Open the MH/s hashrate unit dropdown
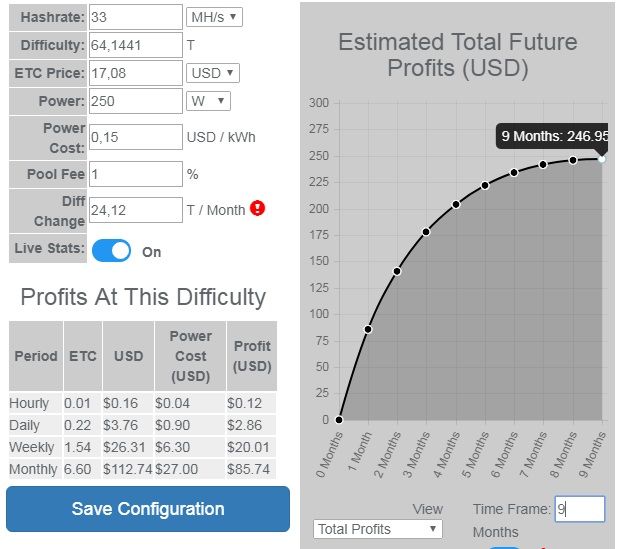The image size is (621, 549). (x=214, y=17)
